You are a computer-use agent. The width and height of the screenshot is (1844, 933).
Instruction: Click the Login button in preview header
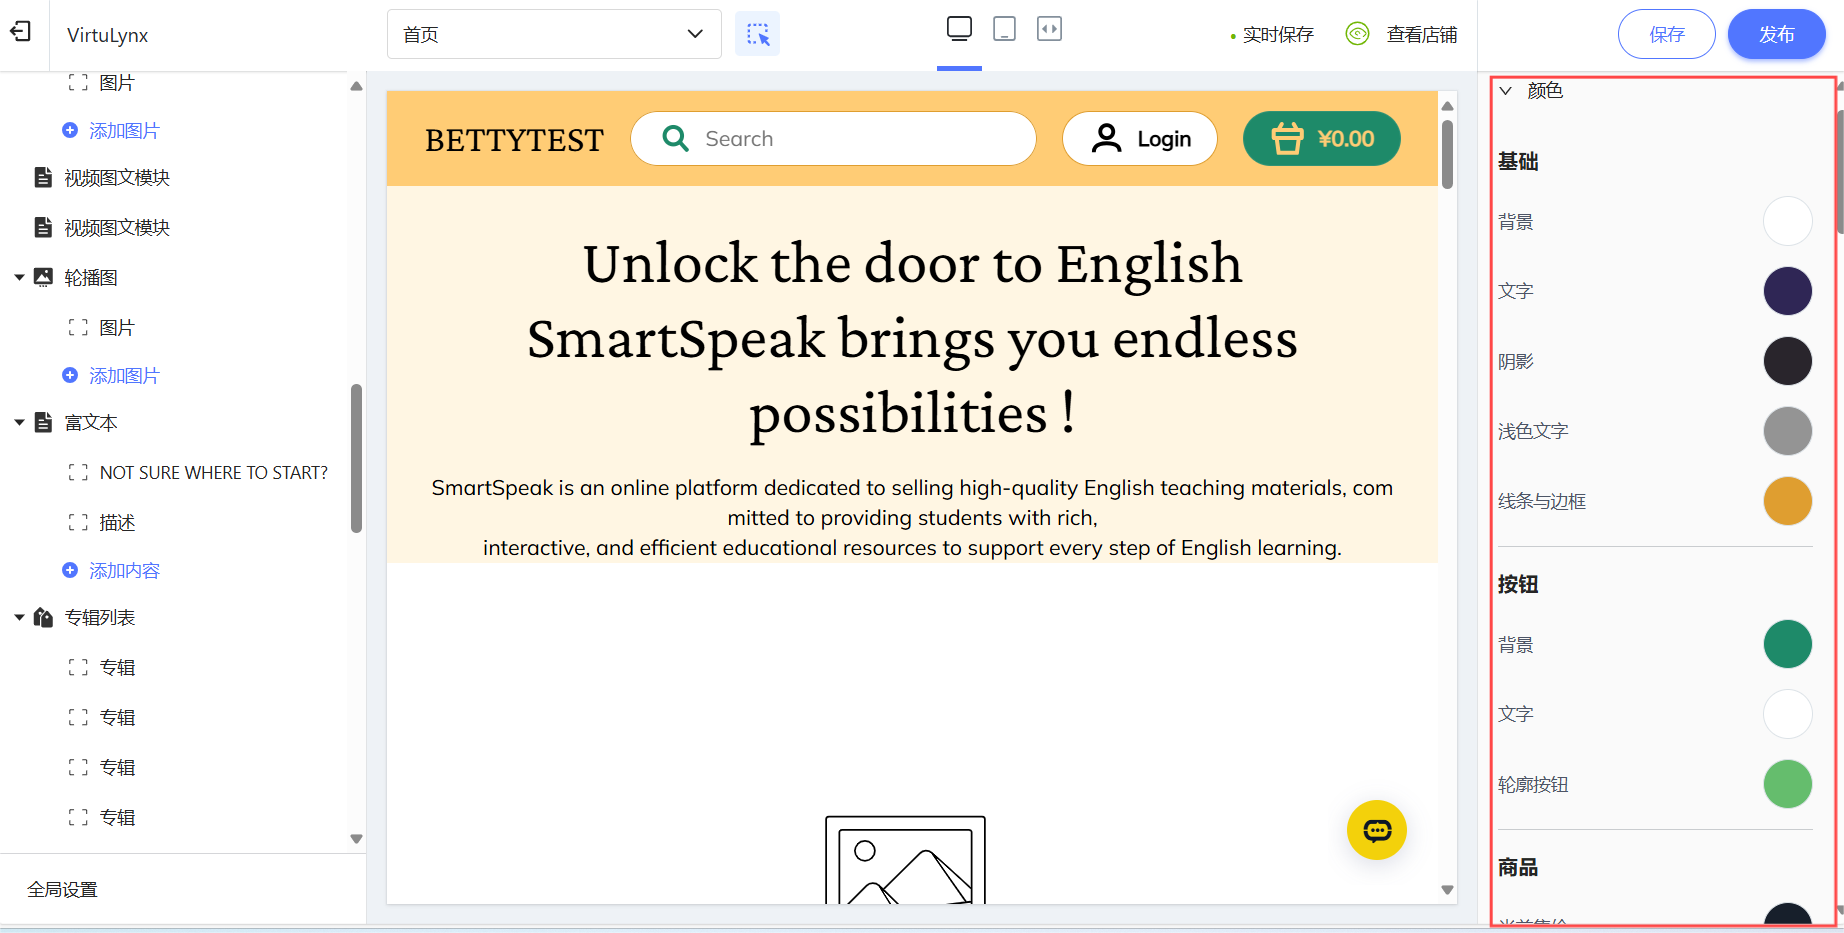click(1140, 138)
